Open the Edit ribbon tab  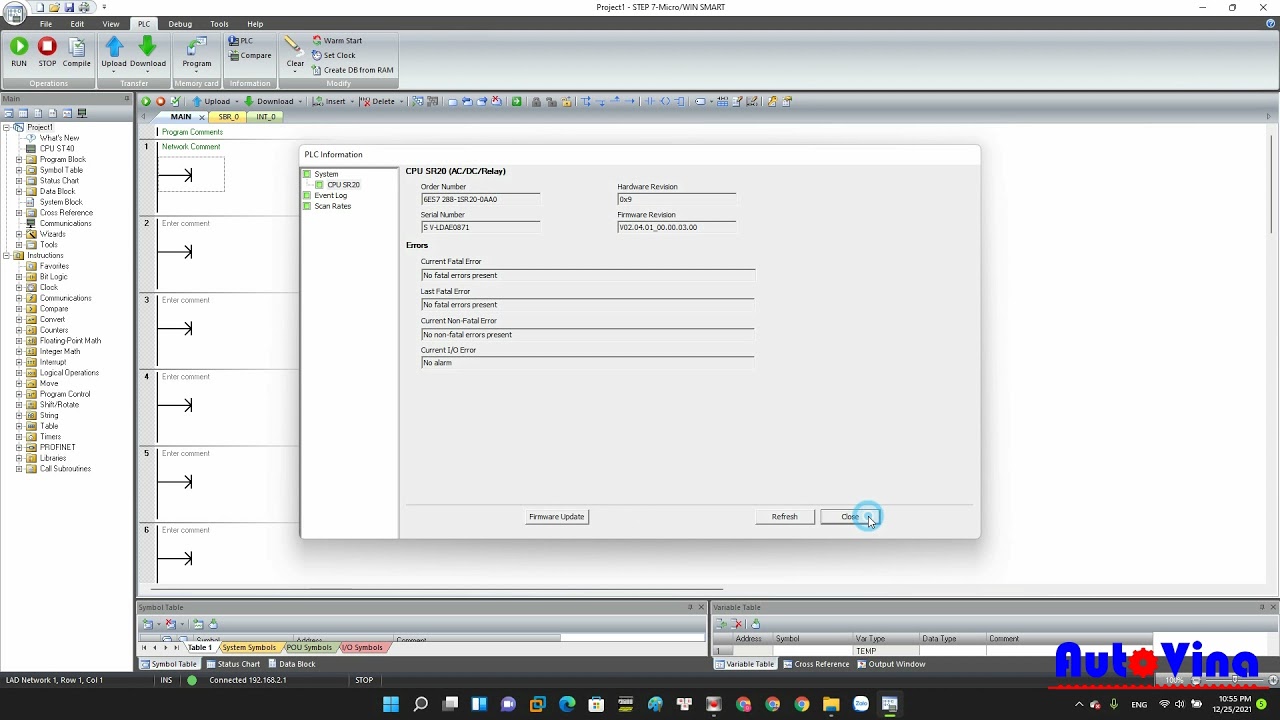click(x=77, y=24)
